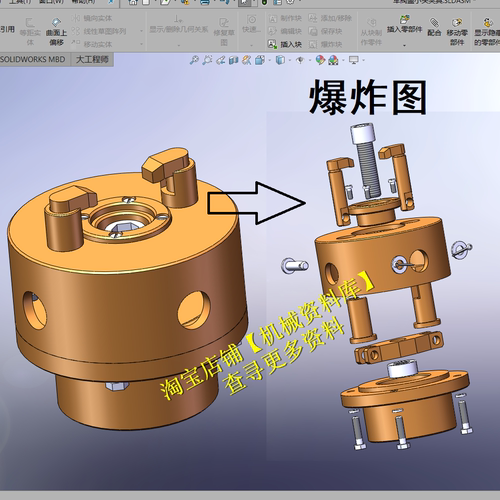Click the View Orientation cube icon
The image size is (500, 500).
tap(259, 60)
